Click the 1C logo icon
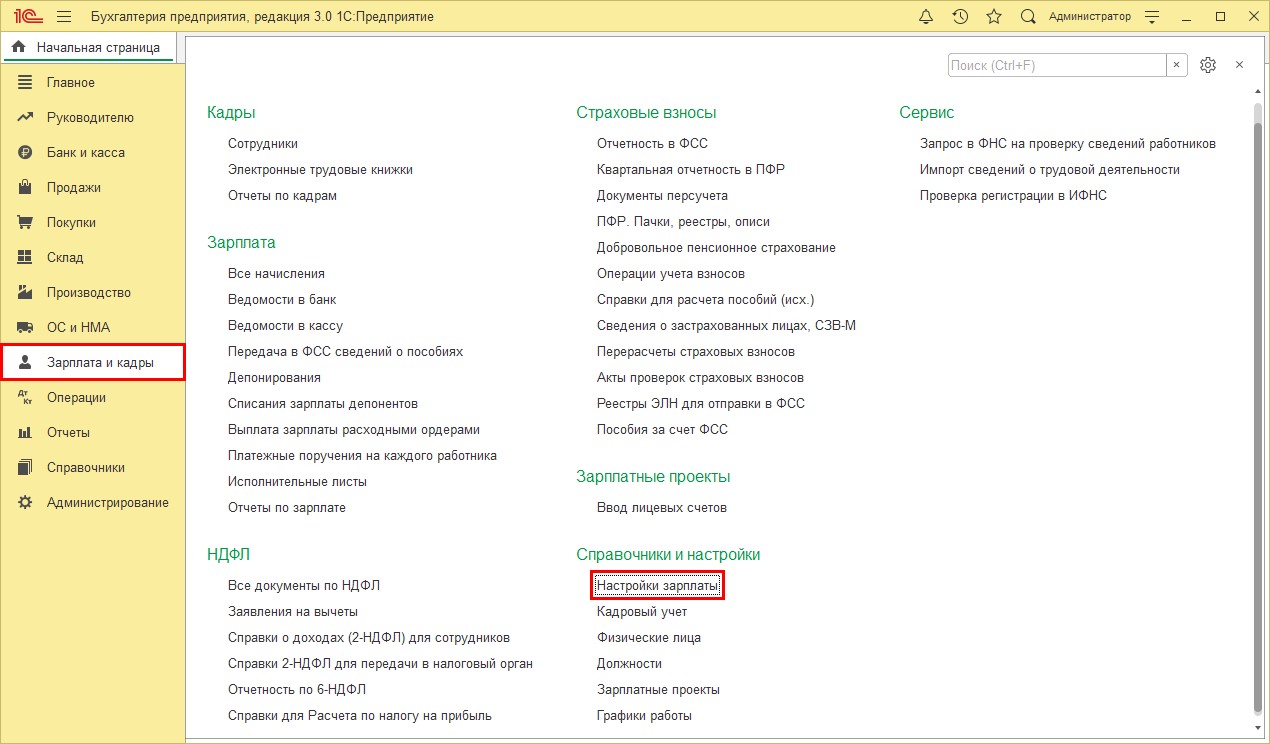Image resolution: width=1270 pixels, height=744 pixels. pyautogui.click(x=27, y=17)
